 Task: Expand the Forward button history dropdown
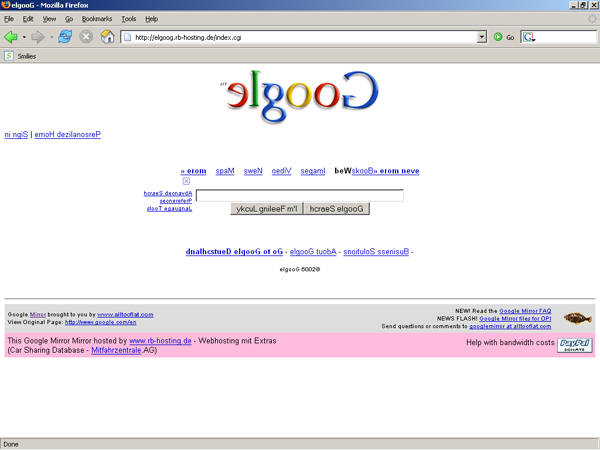pos(51,37)
